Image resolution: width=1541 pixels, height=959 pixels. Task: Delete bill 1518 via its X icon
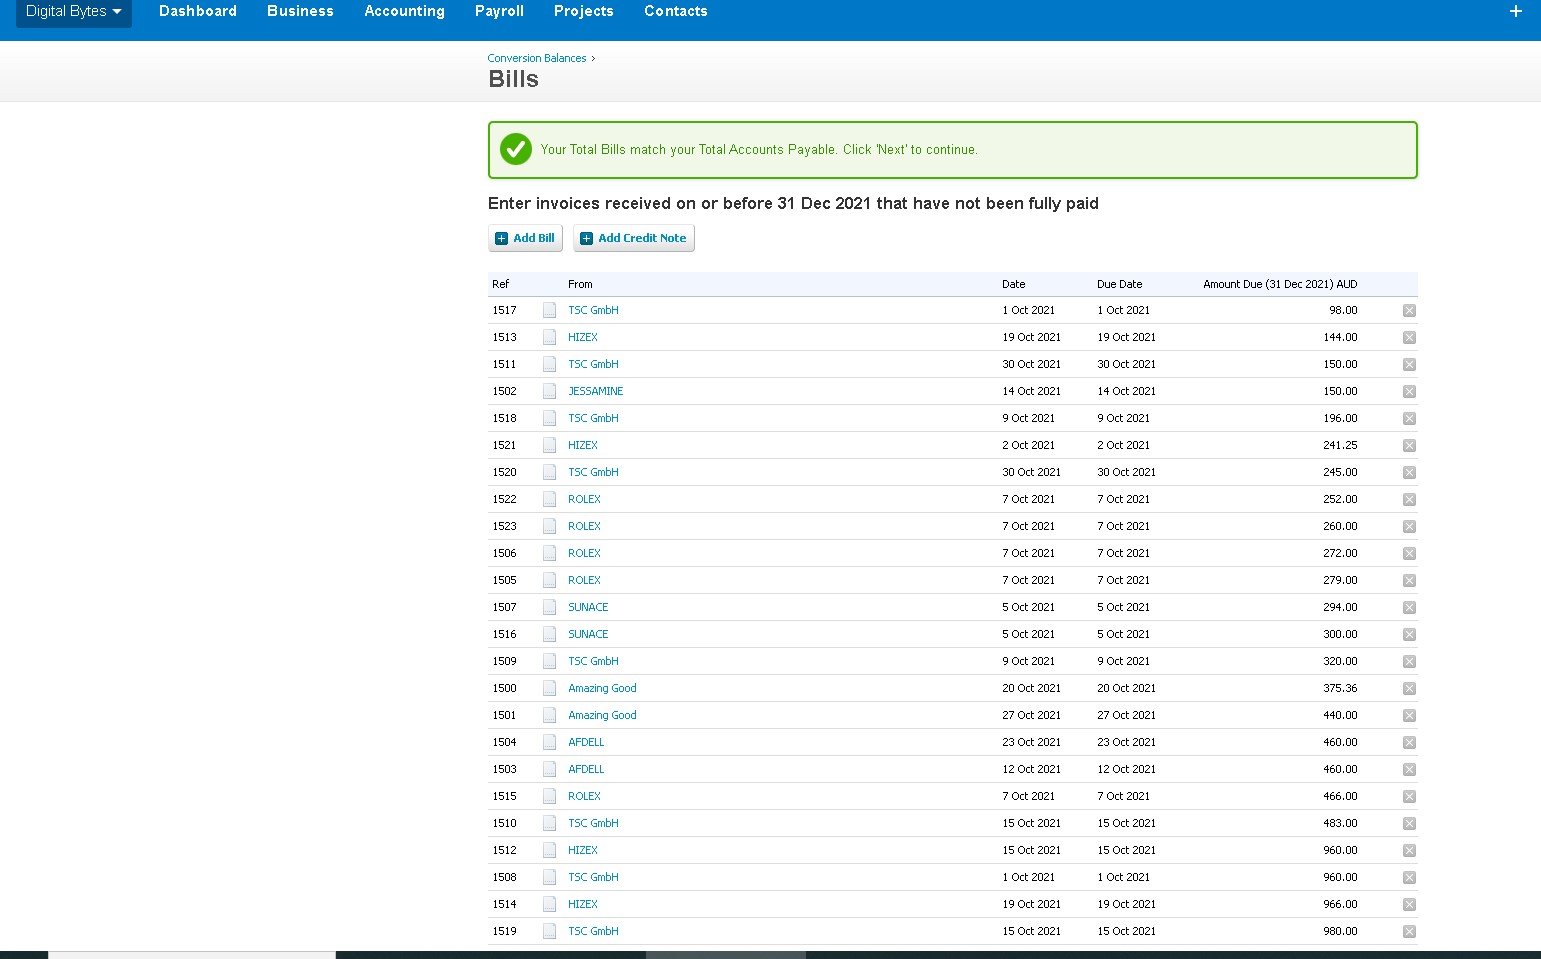pos(1409,419)
